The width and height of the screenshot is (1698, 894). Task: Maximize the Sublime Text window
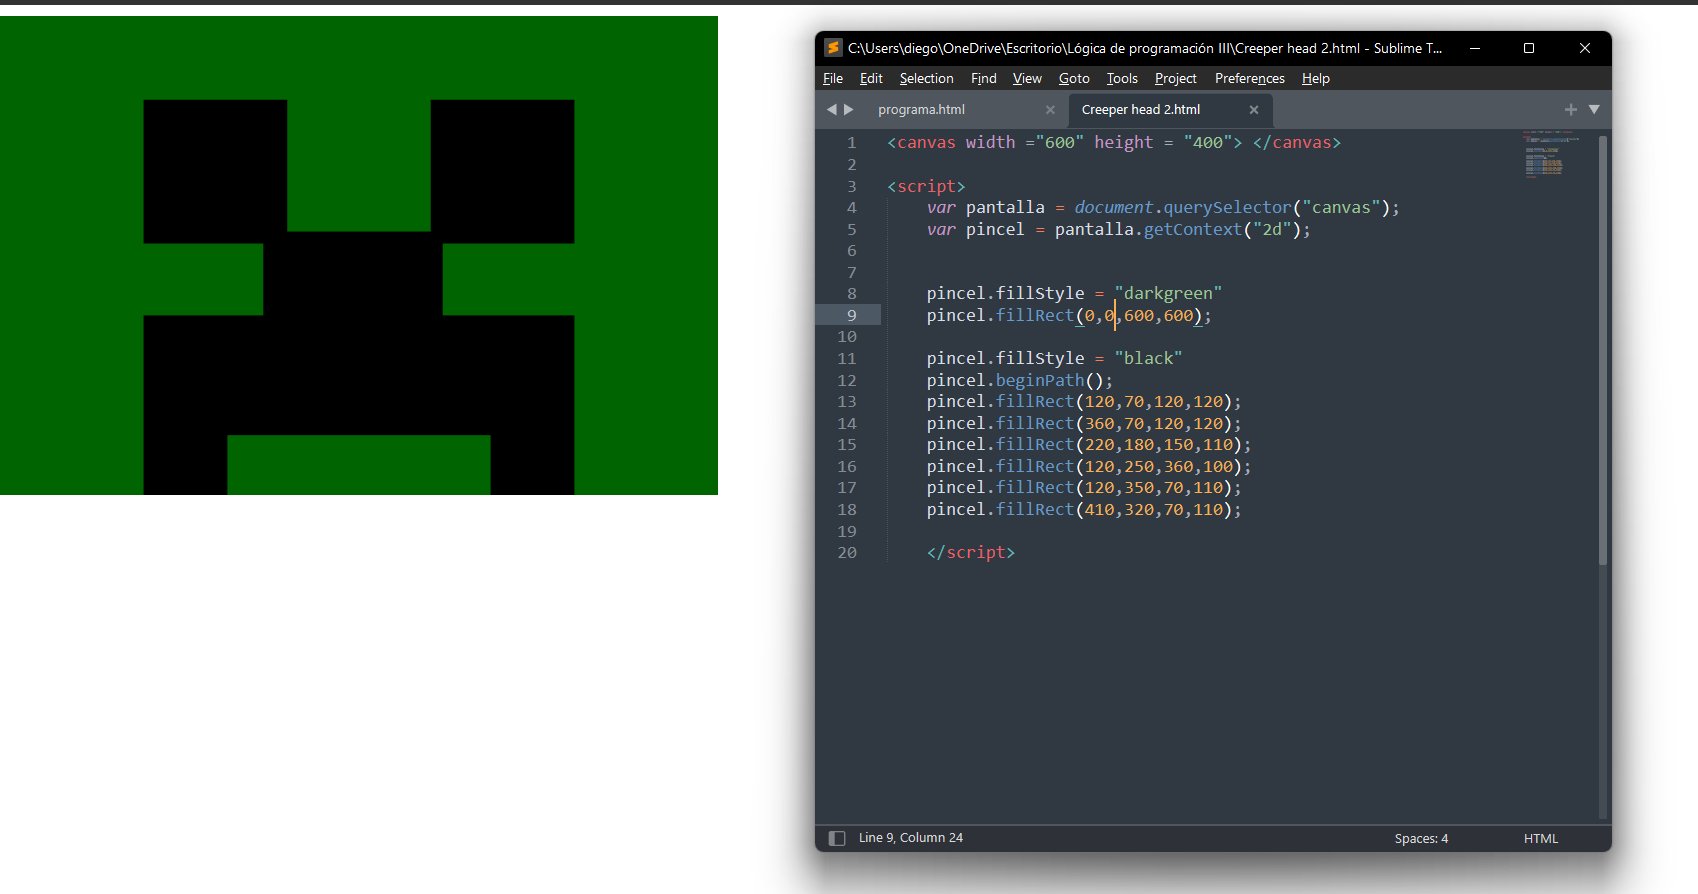tap(1528, 48)
